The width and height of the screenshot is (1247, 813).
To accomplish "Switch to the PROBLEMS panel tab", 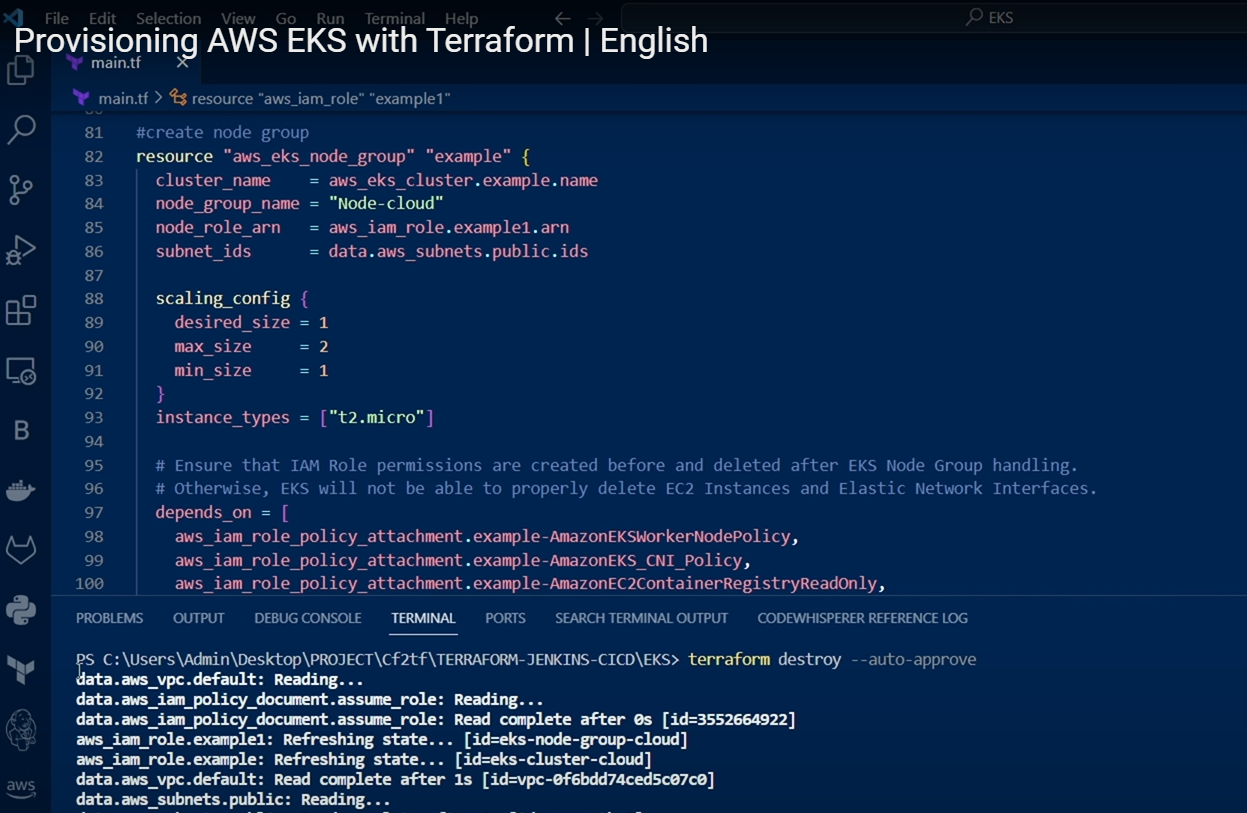I will click(x=110, y=618).
